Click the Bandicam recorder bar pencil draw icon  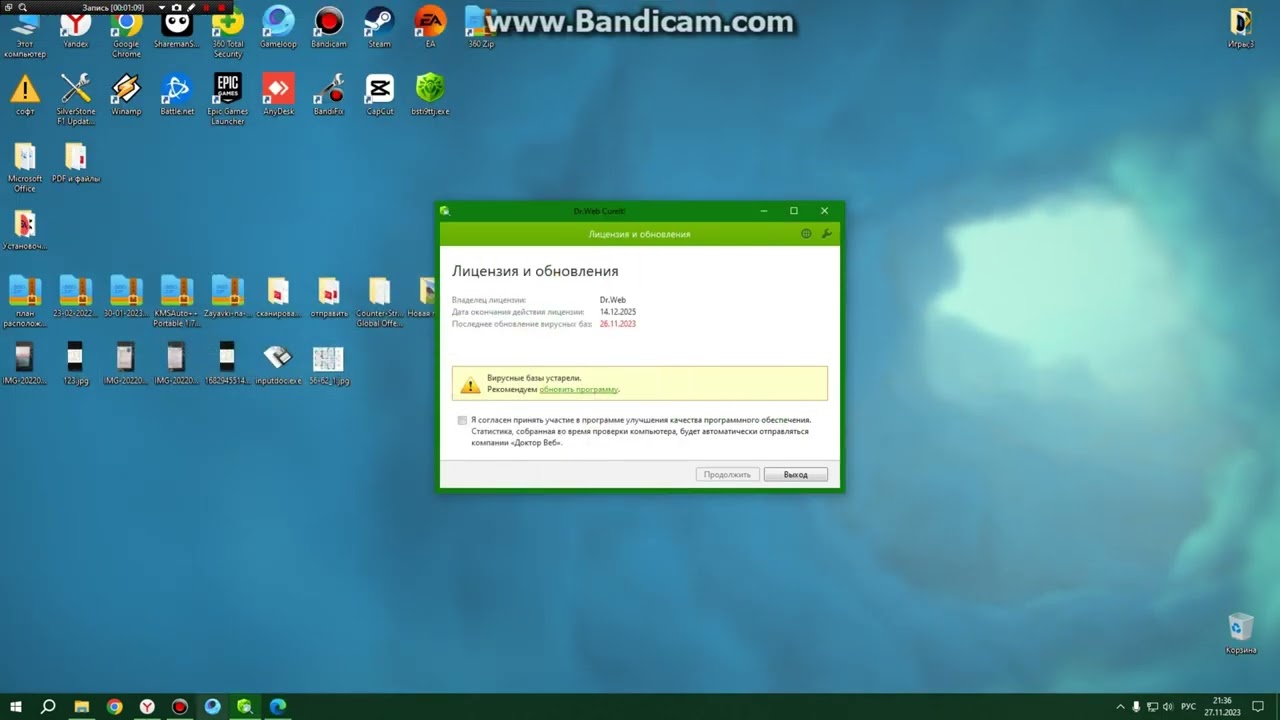coord(191,7)
